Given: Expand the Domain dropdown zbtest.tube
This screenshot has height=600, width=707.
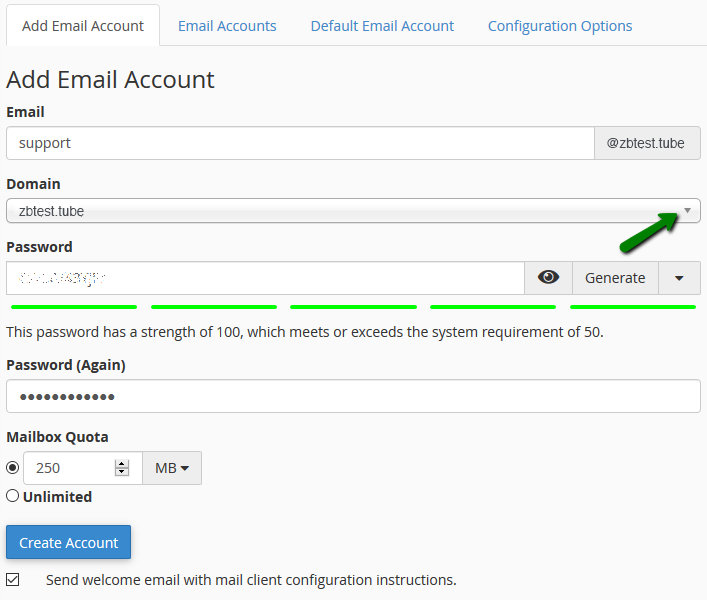Looking at the screenshot, I should click(353, 211).
